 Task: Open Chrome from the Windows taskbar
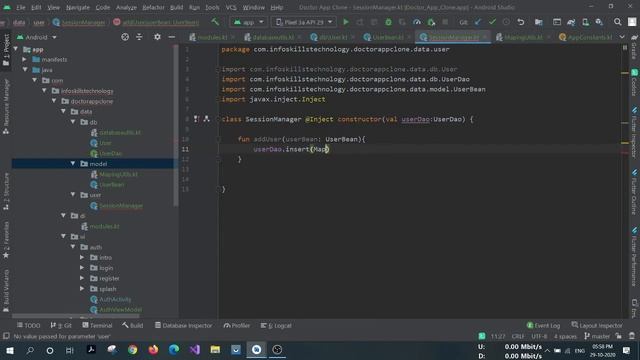[132, 350]
